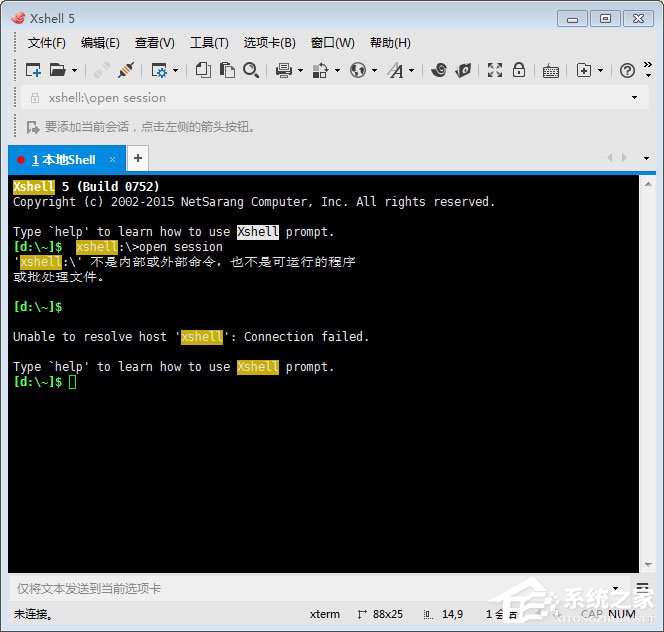Viewport: 664px width, 632px height.
Task: Toggle full screen mode icon
Action: point(495,70)
